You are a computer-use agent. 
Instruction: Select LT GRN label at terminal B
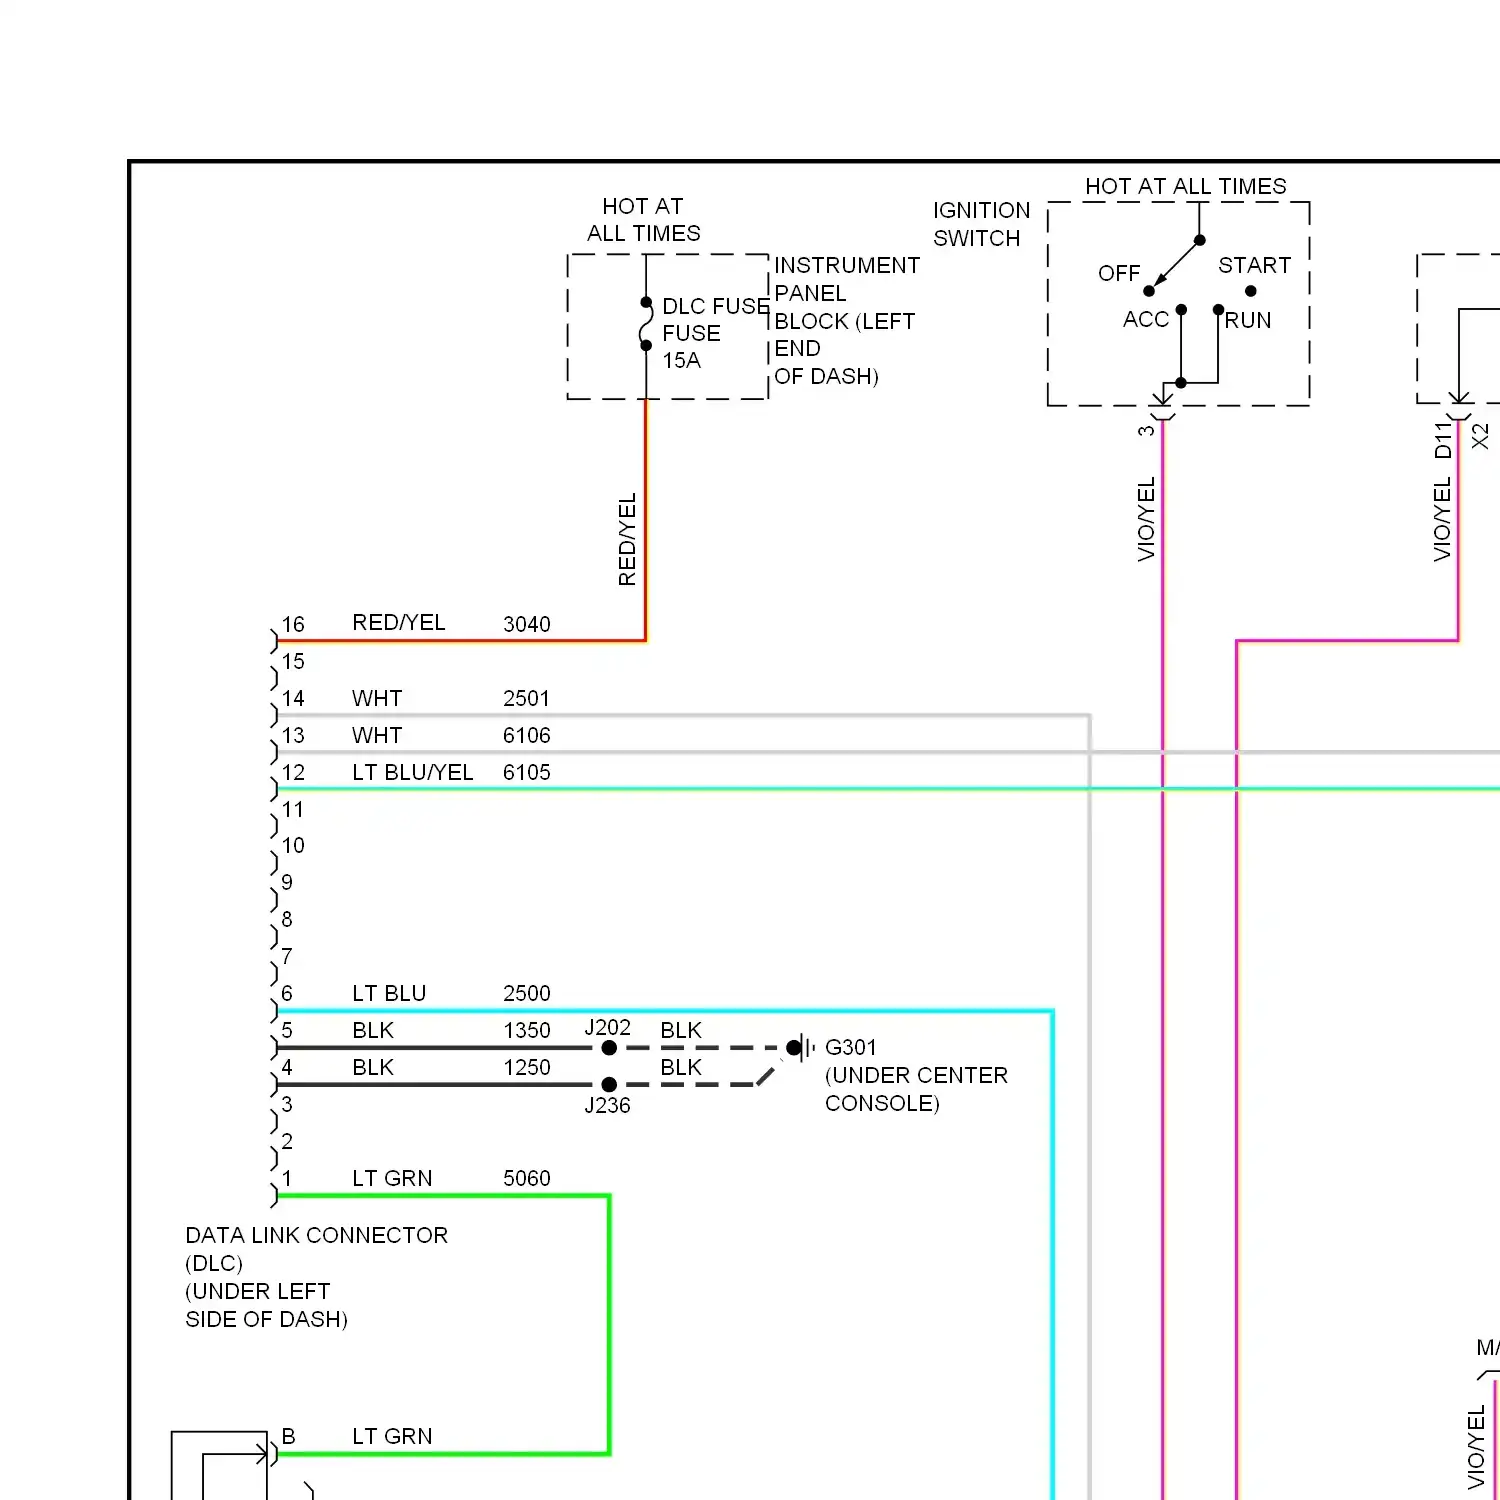[x=392, y=1436]
